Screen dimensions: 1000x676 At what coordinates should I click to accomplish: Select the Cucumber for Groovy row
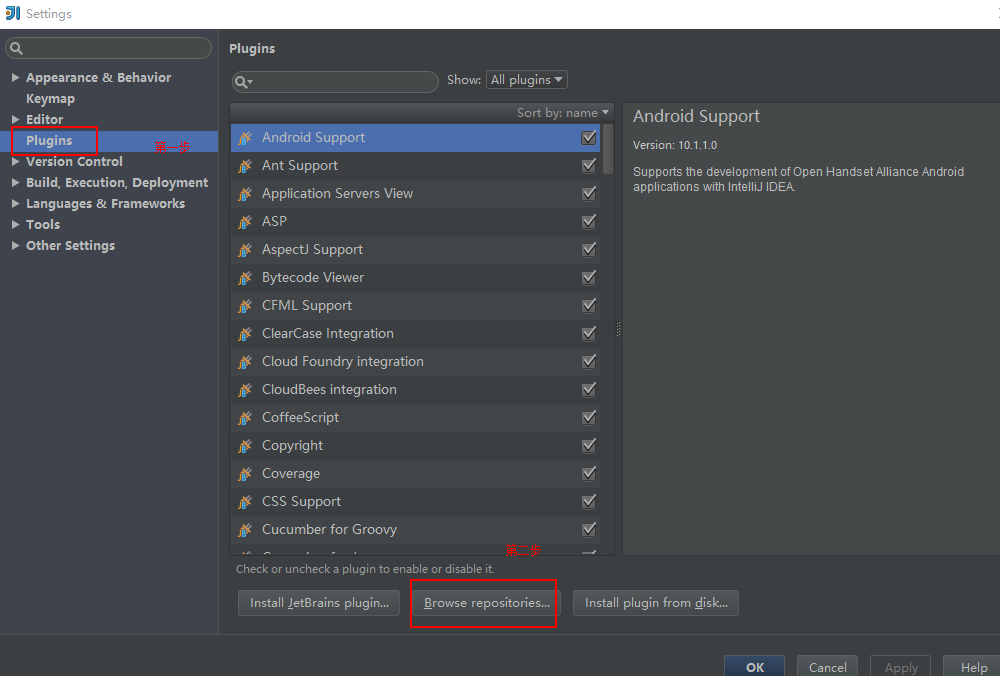[x=415, y=530]
